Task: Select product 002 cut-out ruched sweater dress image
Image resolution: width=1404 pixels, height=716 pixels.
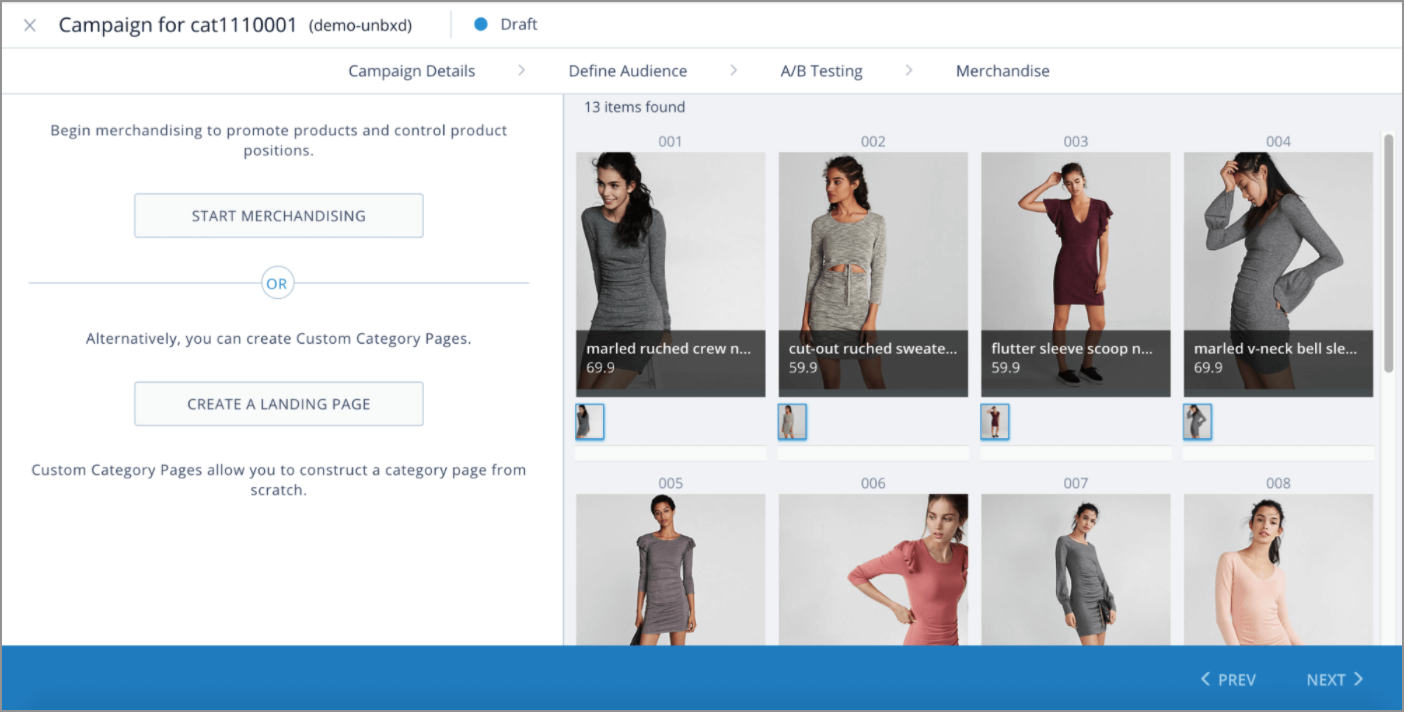Action: (x=873, y=274)
